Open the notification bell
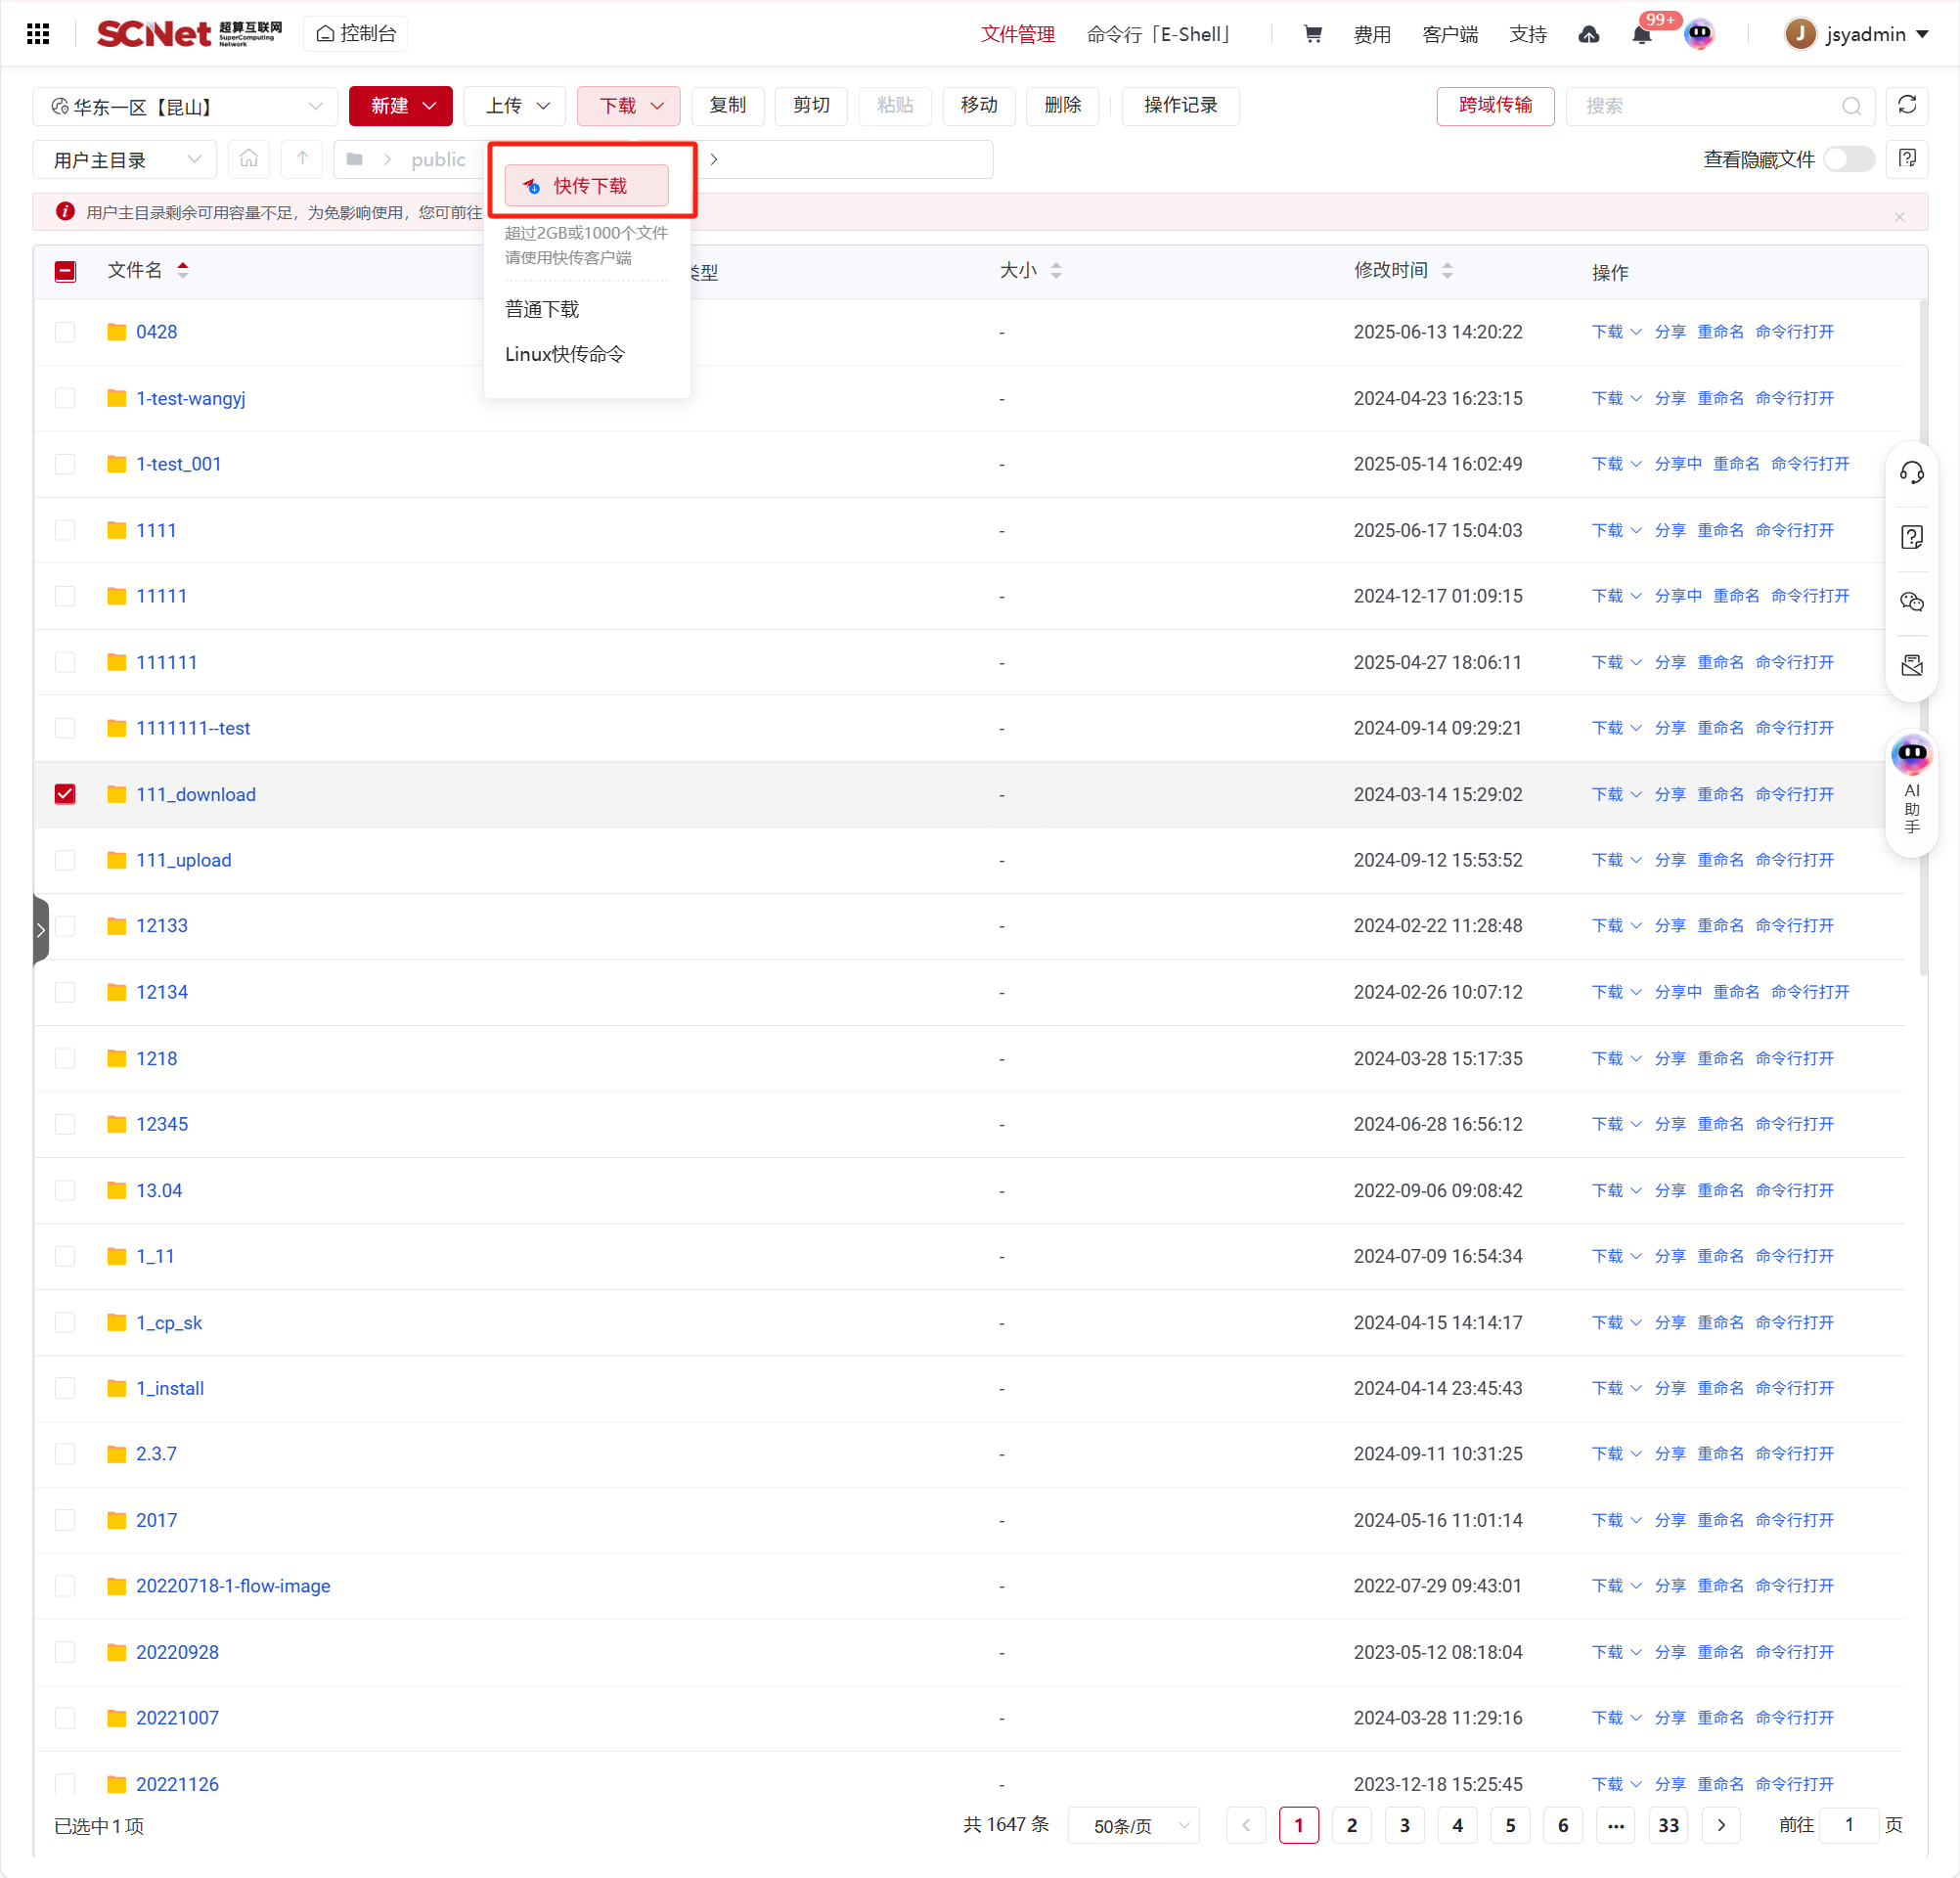Screen dimensions: 1960x1878 [1641, 35]
